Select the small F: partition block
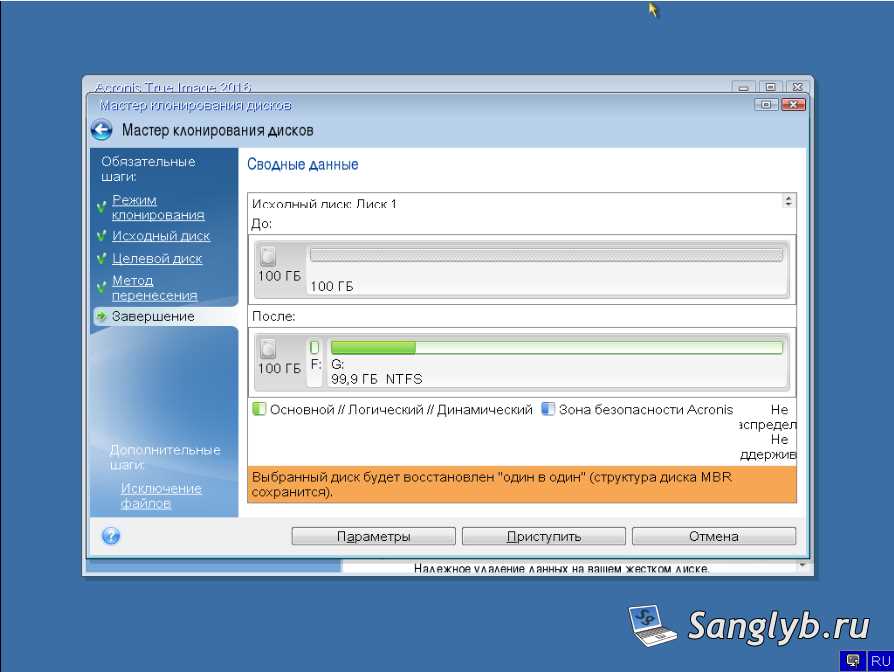The height and width of the screenshot is (672, 894). pyautogui.click(x=315, y=361)
